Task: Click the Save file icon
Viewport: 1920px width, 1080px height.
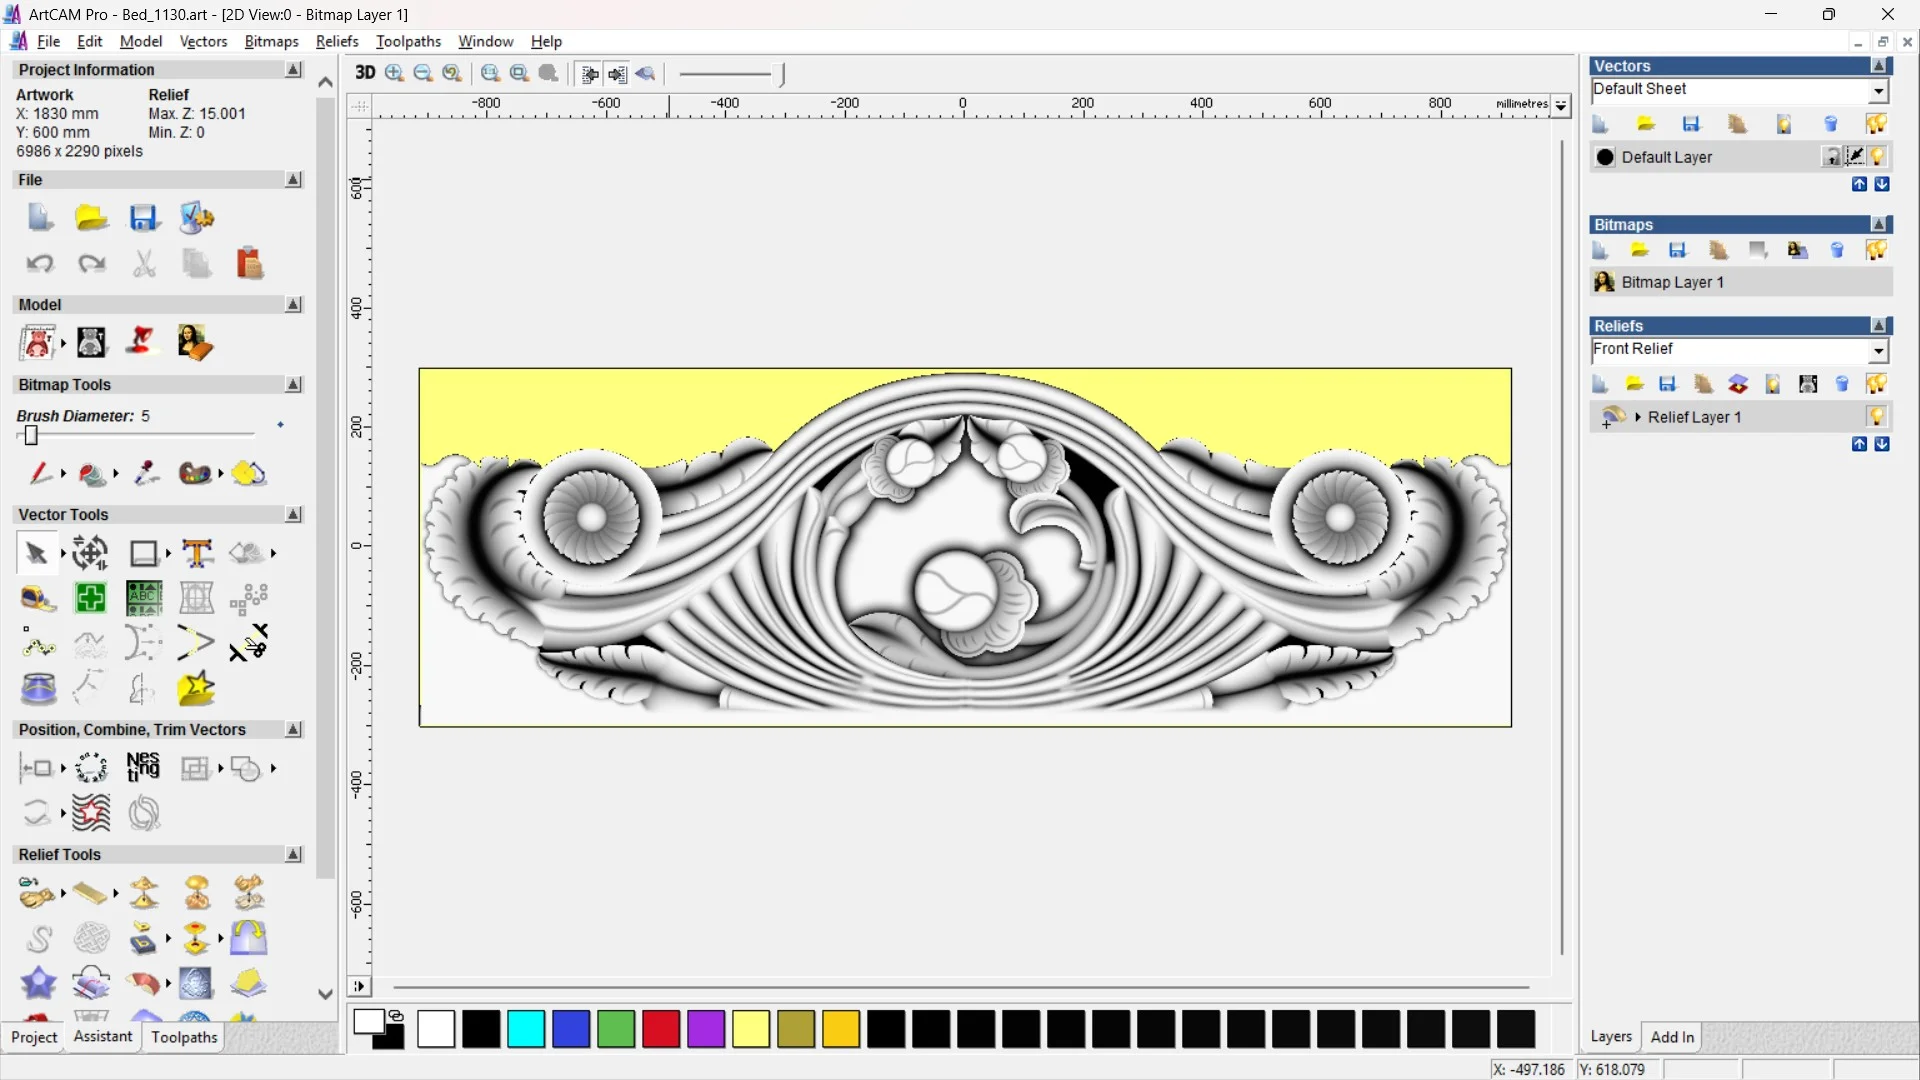Action: pyautogui.click(x=144, y=218)
